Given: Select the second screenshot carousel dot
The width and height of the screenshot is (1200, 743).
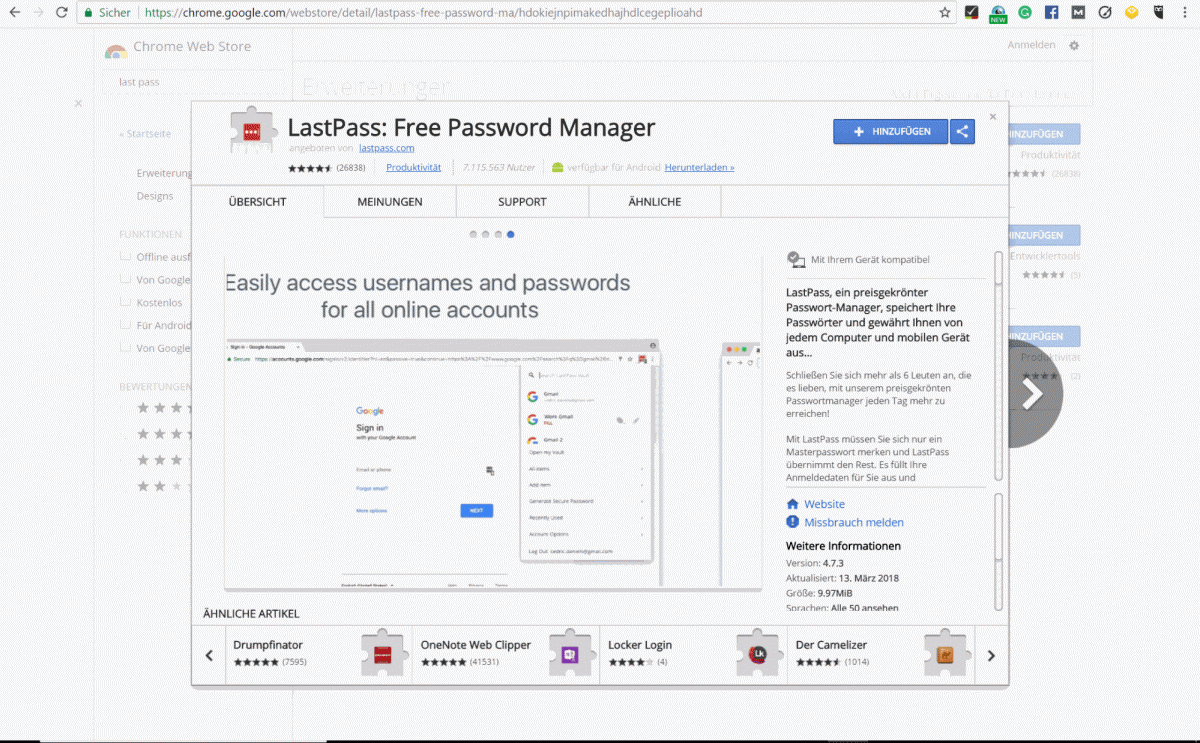Looking at the screenshot, I should [x=486, y=234].
